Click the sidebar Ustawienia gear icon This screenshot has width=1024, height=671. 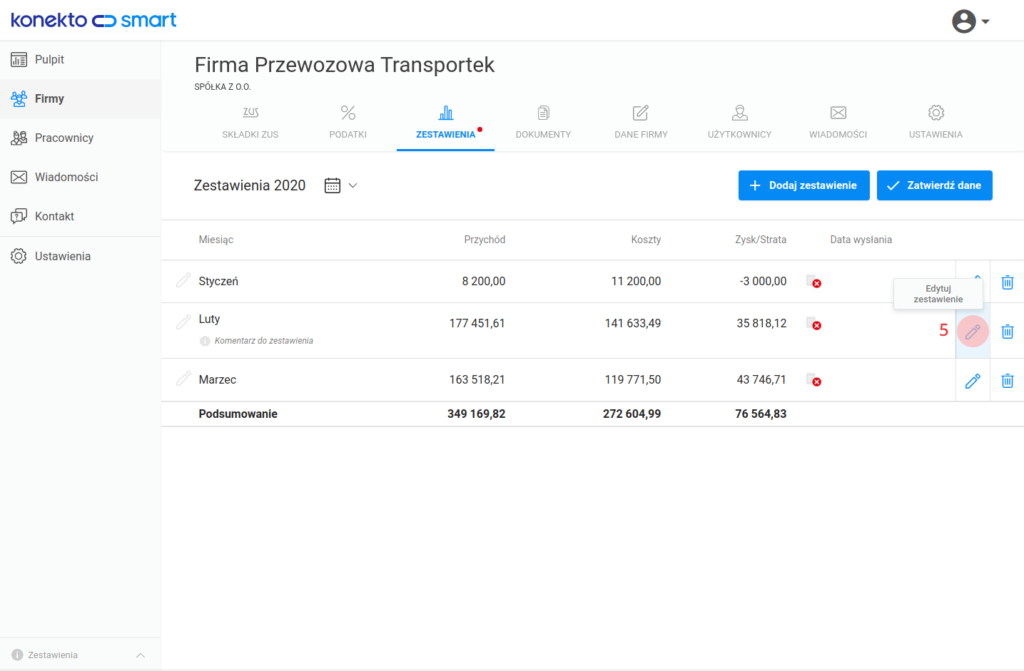click(19, 256)
